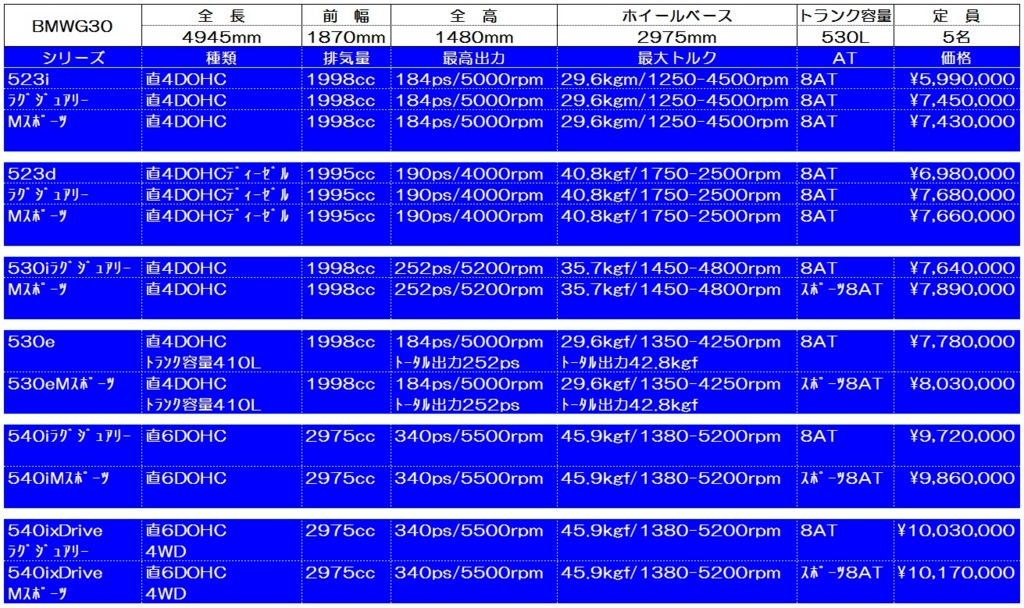Select the 最大トルク column header

pyautogui.click(x=677, y=58)
